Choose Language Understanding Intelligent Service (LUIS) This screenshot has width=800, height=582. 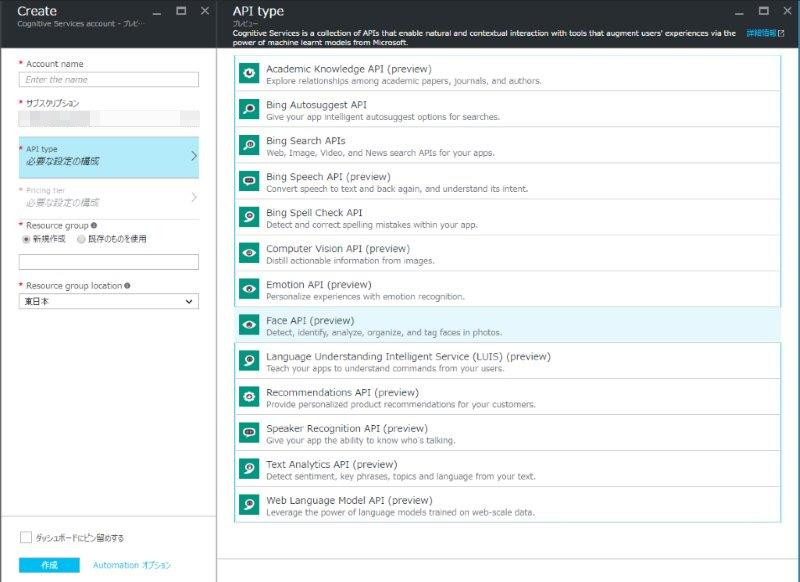(x=507, y=361)
